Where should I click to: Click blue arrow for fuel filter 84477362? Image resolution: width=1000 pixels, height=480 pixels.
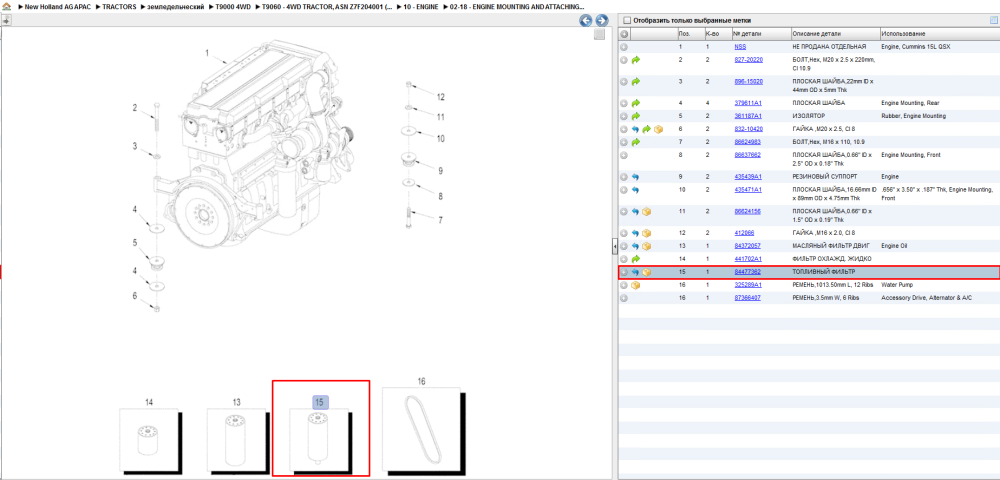(636, 272)
